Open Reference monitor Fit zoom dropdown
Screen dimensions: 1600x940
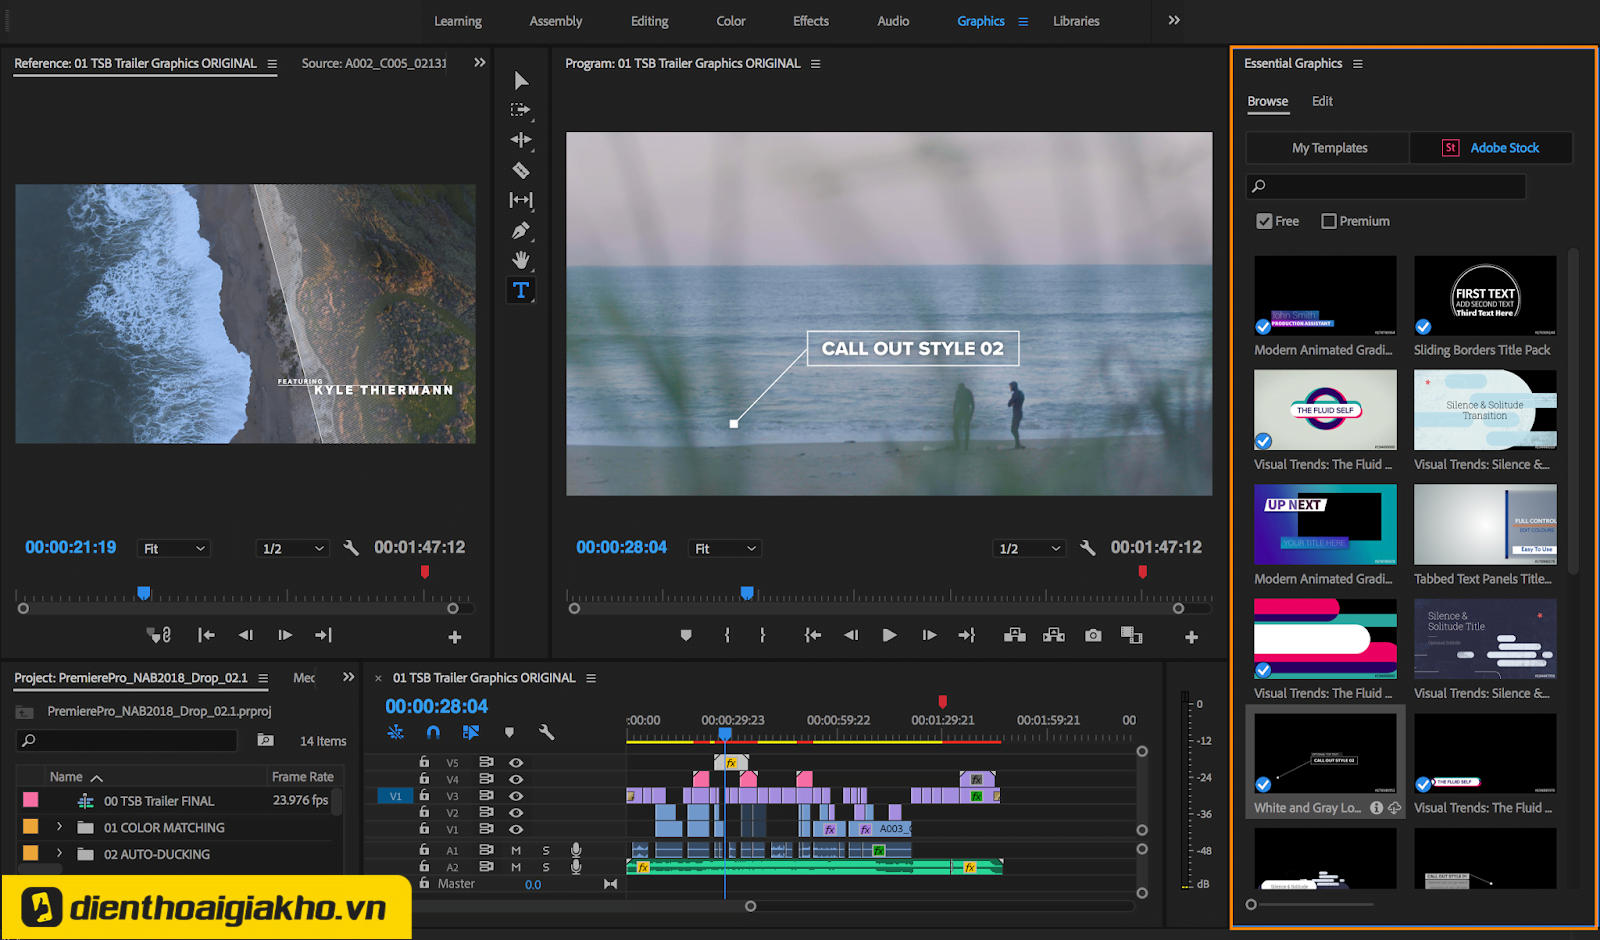point(175,548)
